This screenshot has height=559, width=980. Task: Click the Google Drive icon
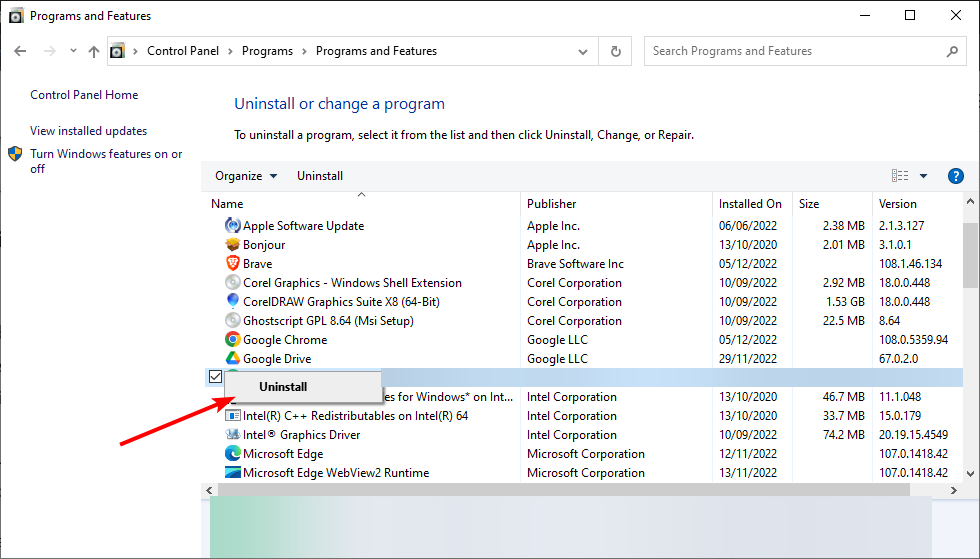[232, 358]
